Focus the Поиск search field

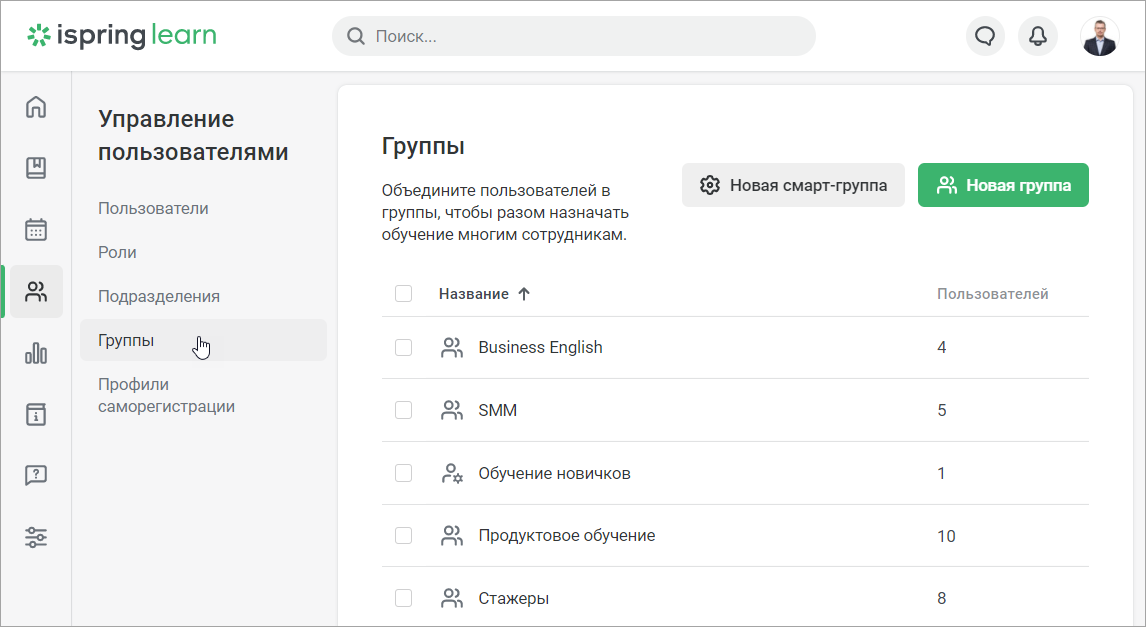coord(574,36)
